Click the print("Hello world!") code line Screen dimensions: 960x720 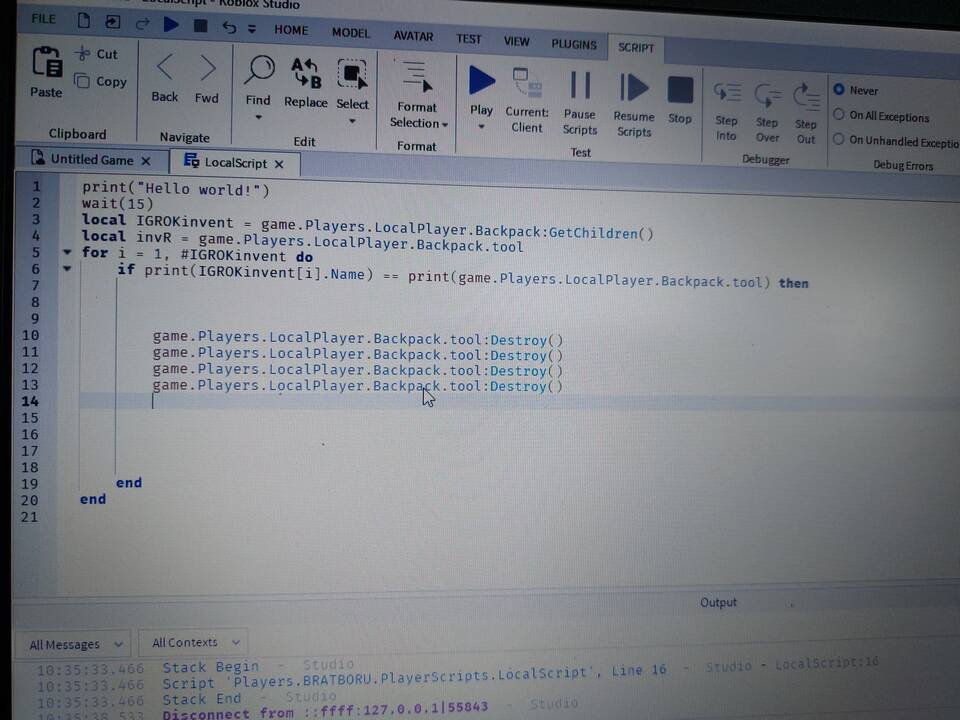[176, 189]
